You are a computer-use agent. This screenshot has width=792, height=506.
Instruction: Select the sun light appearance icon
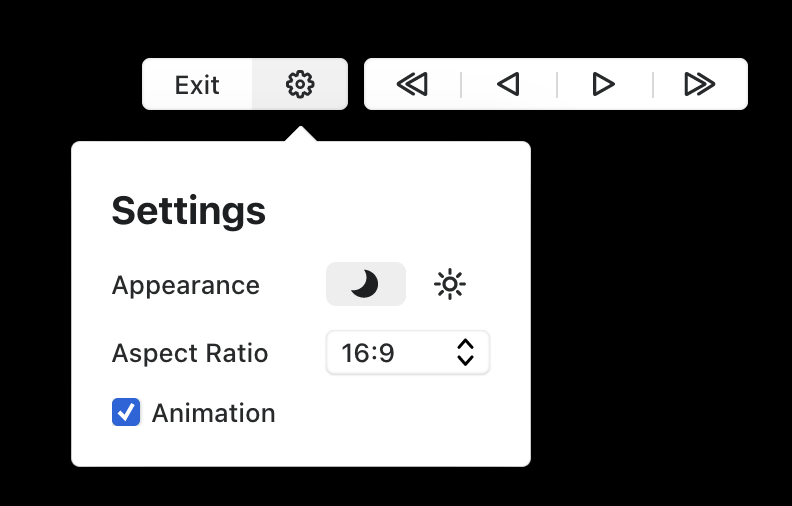click(x=450, y=284)
